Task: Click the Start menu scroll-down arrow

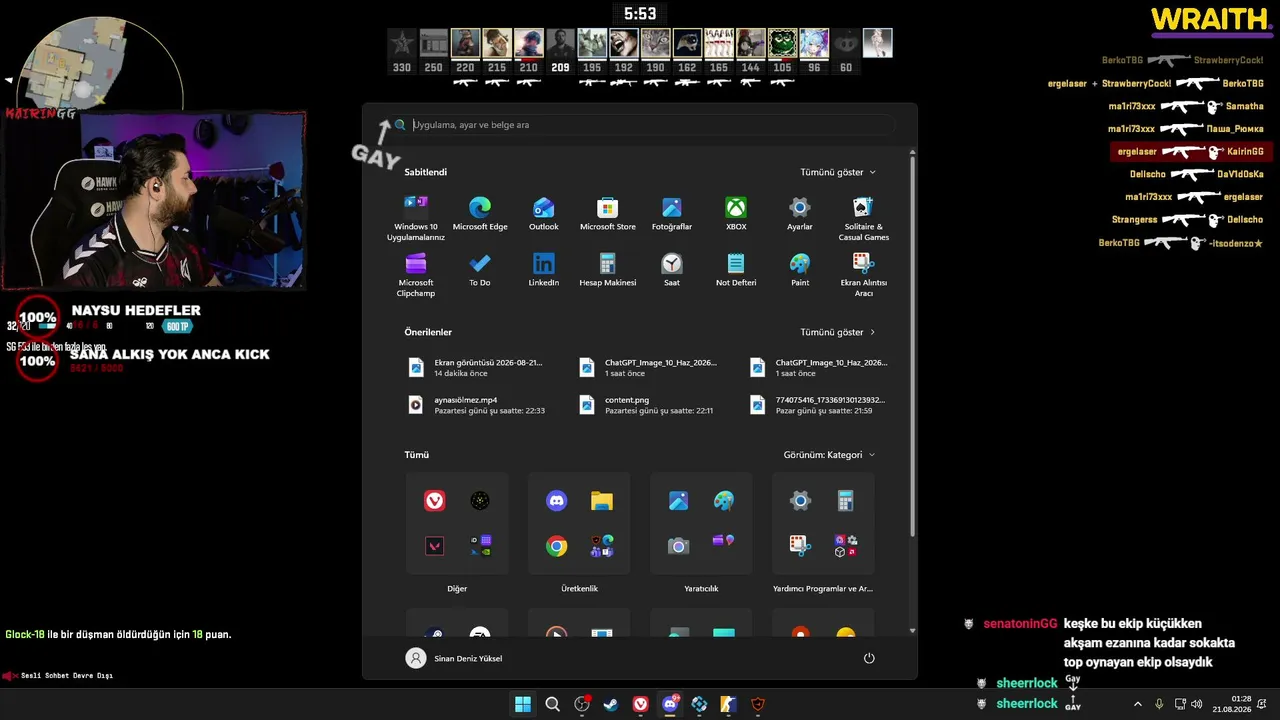Action: 912,631
